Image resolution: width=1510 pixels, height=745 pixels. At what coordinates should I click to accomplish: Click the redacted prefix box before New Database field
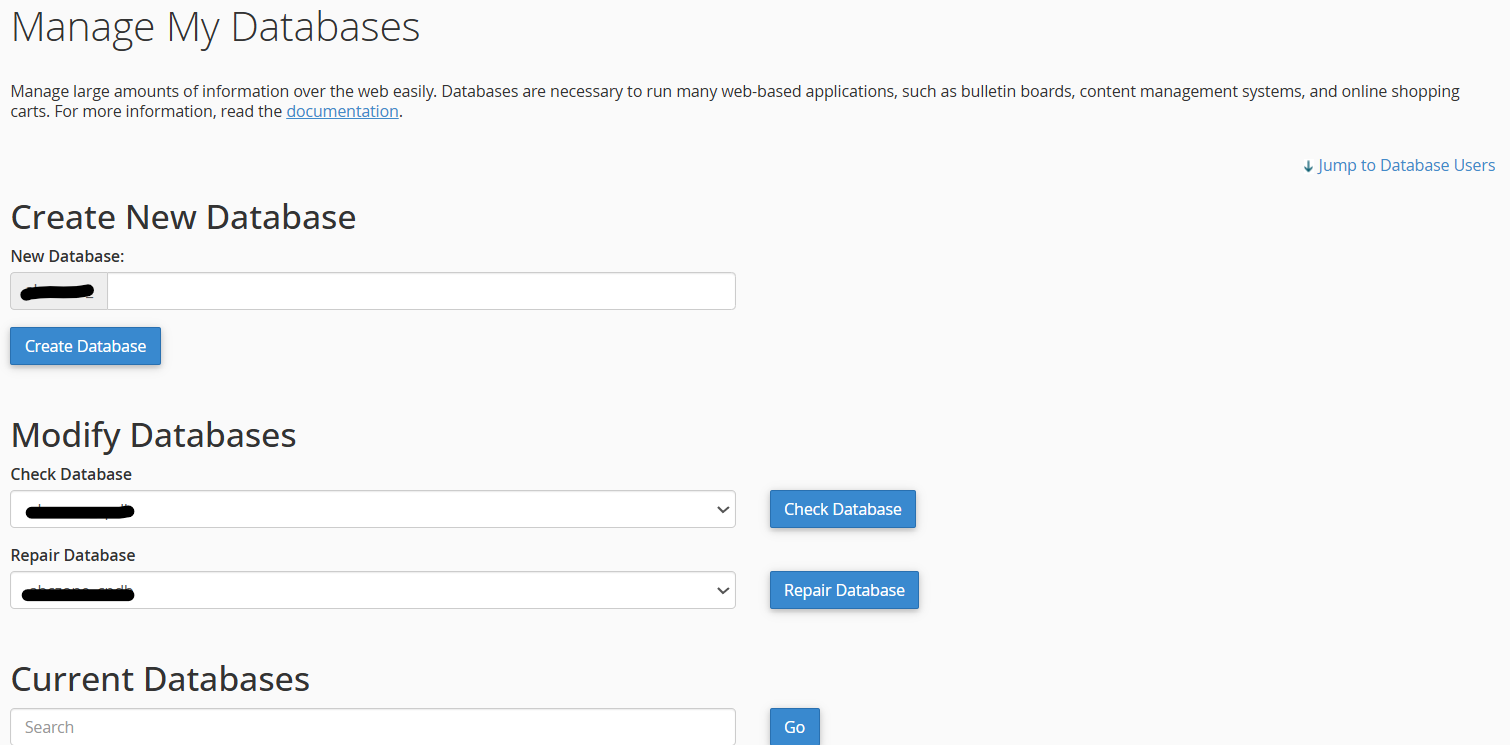59,291
